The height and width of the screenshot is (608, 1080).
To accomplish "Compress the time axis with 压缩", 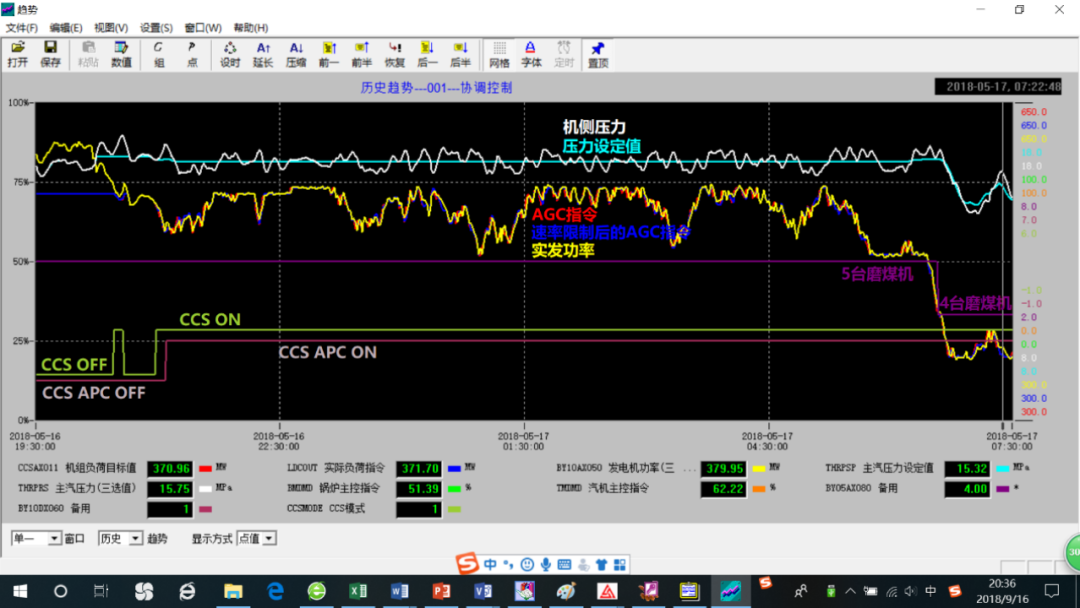I will tap(296, 54).
